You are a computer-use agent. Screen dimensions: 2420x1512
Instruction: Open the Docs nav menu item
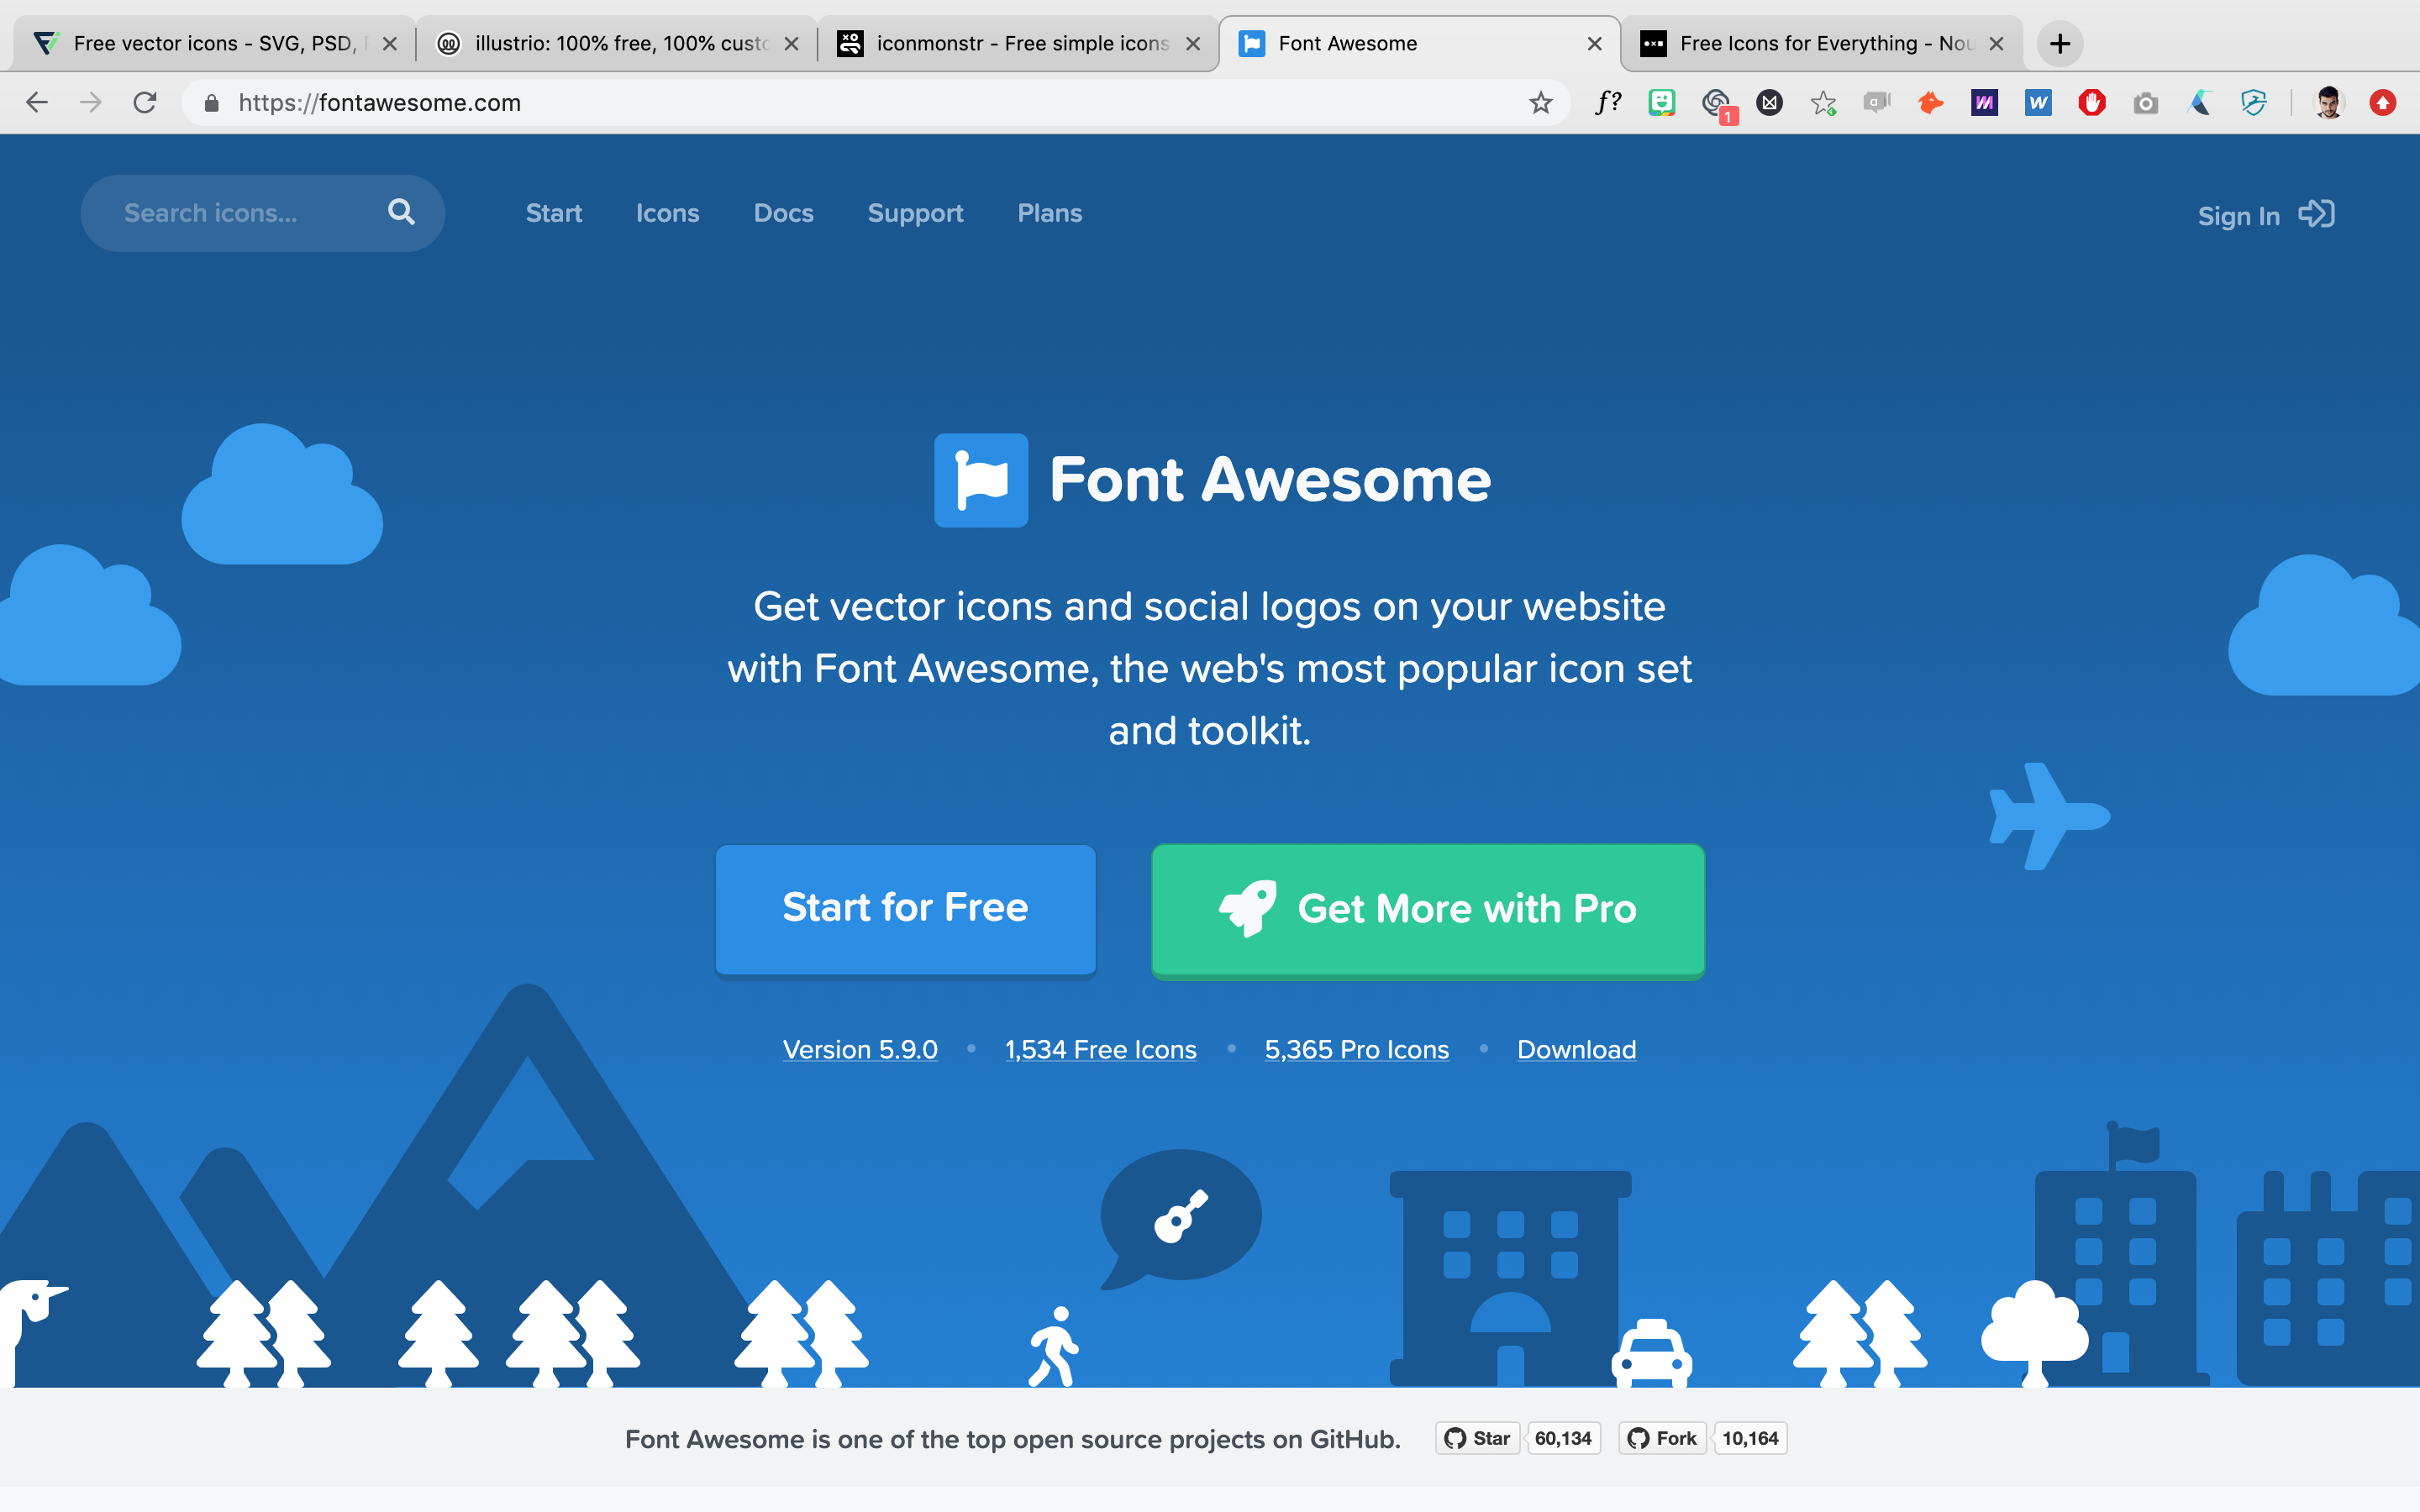pos(783,213)
